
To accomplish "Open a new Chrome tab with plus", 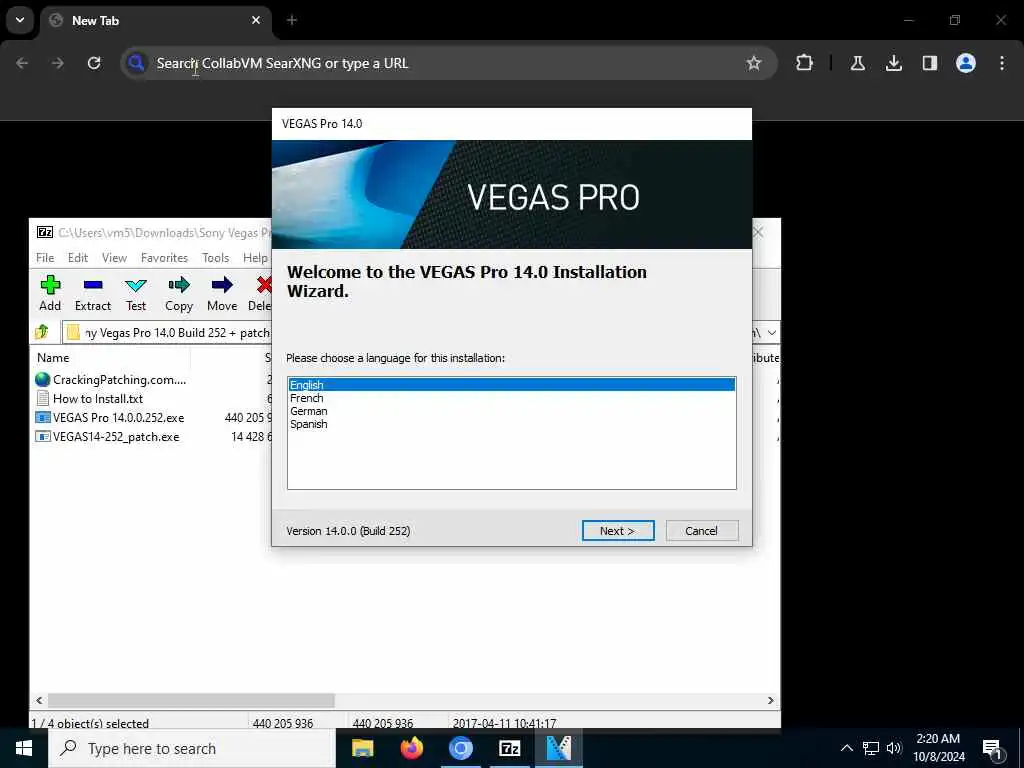I will pyautogui.click(x=292, y=20).
